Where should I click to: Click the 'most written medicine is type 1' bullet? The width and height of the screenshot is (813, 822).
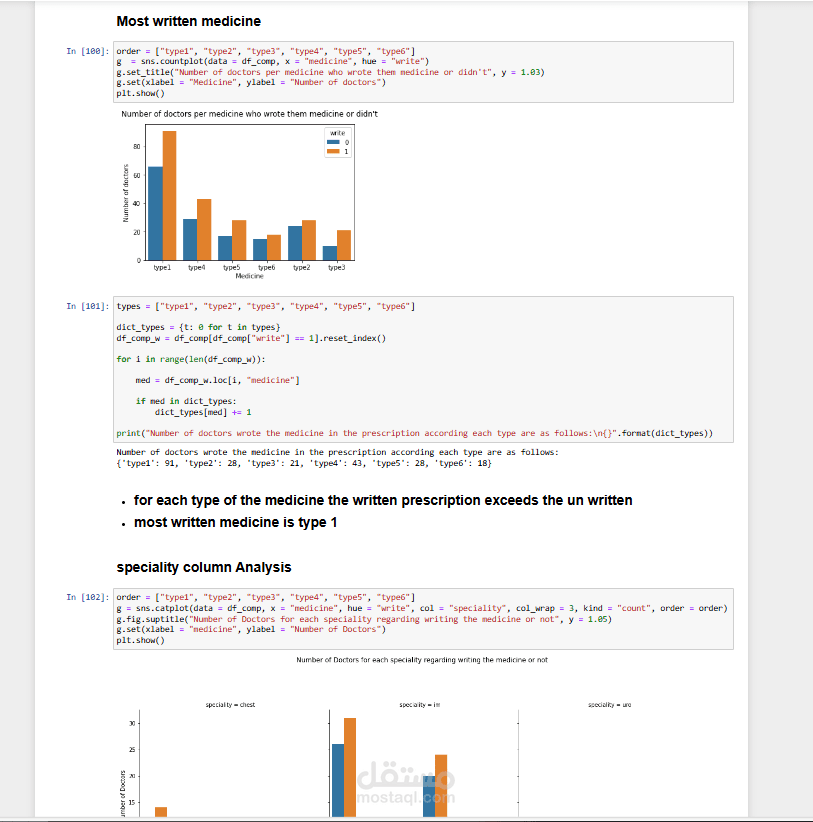pos(235,522)
